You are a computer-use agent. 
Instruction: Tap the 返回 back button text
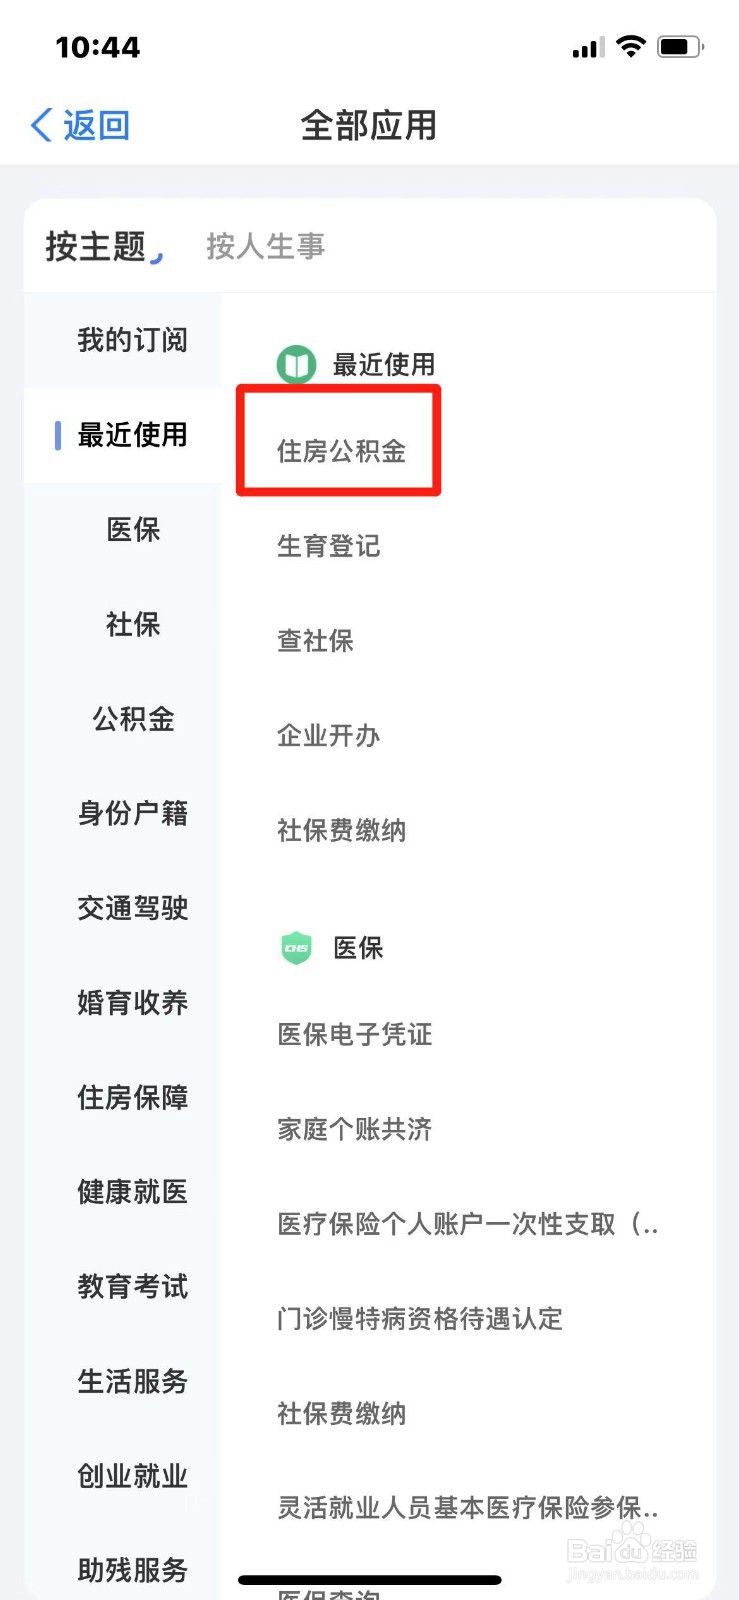[97, 125]
